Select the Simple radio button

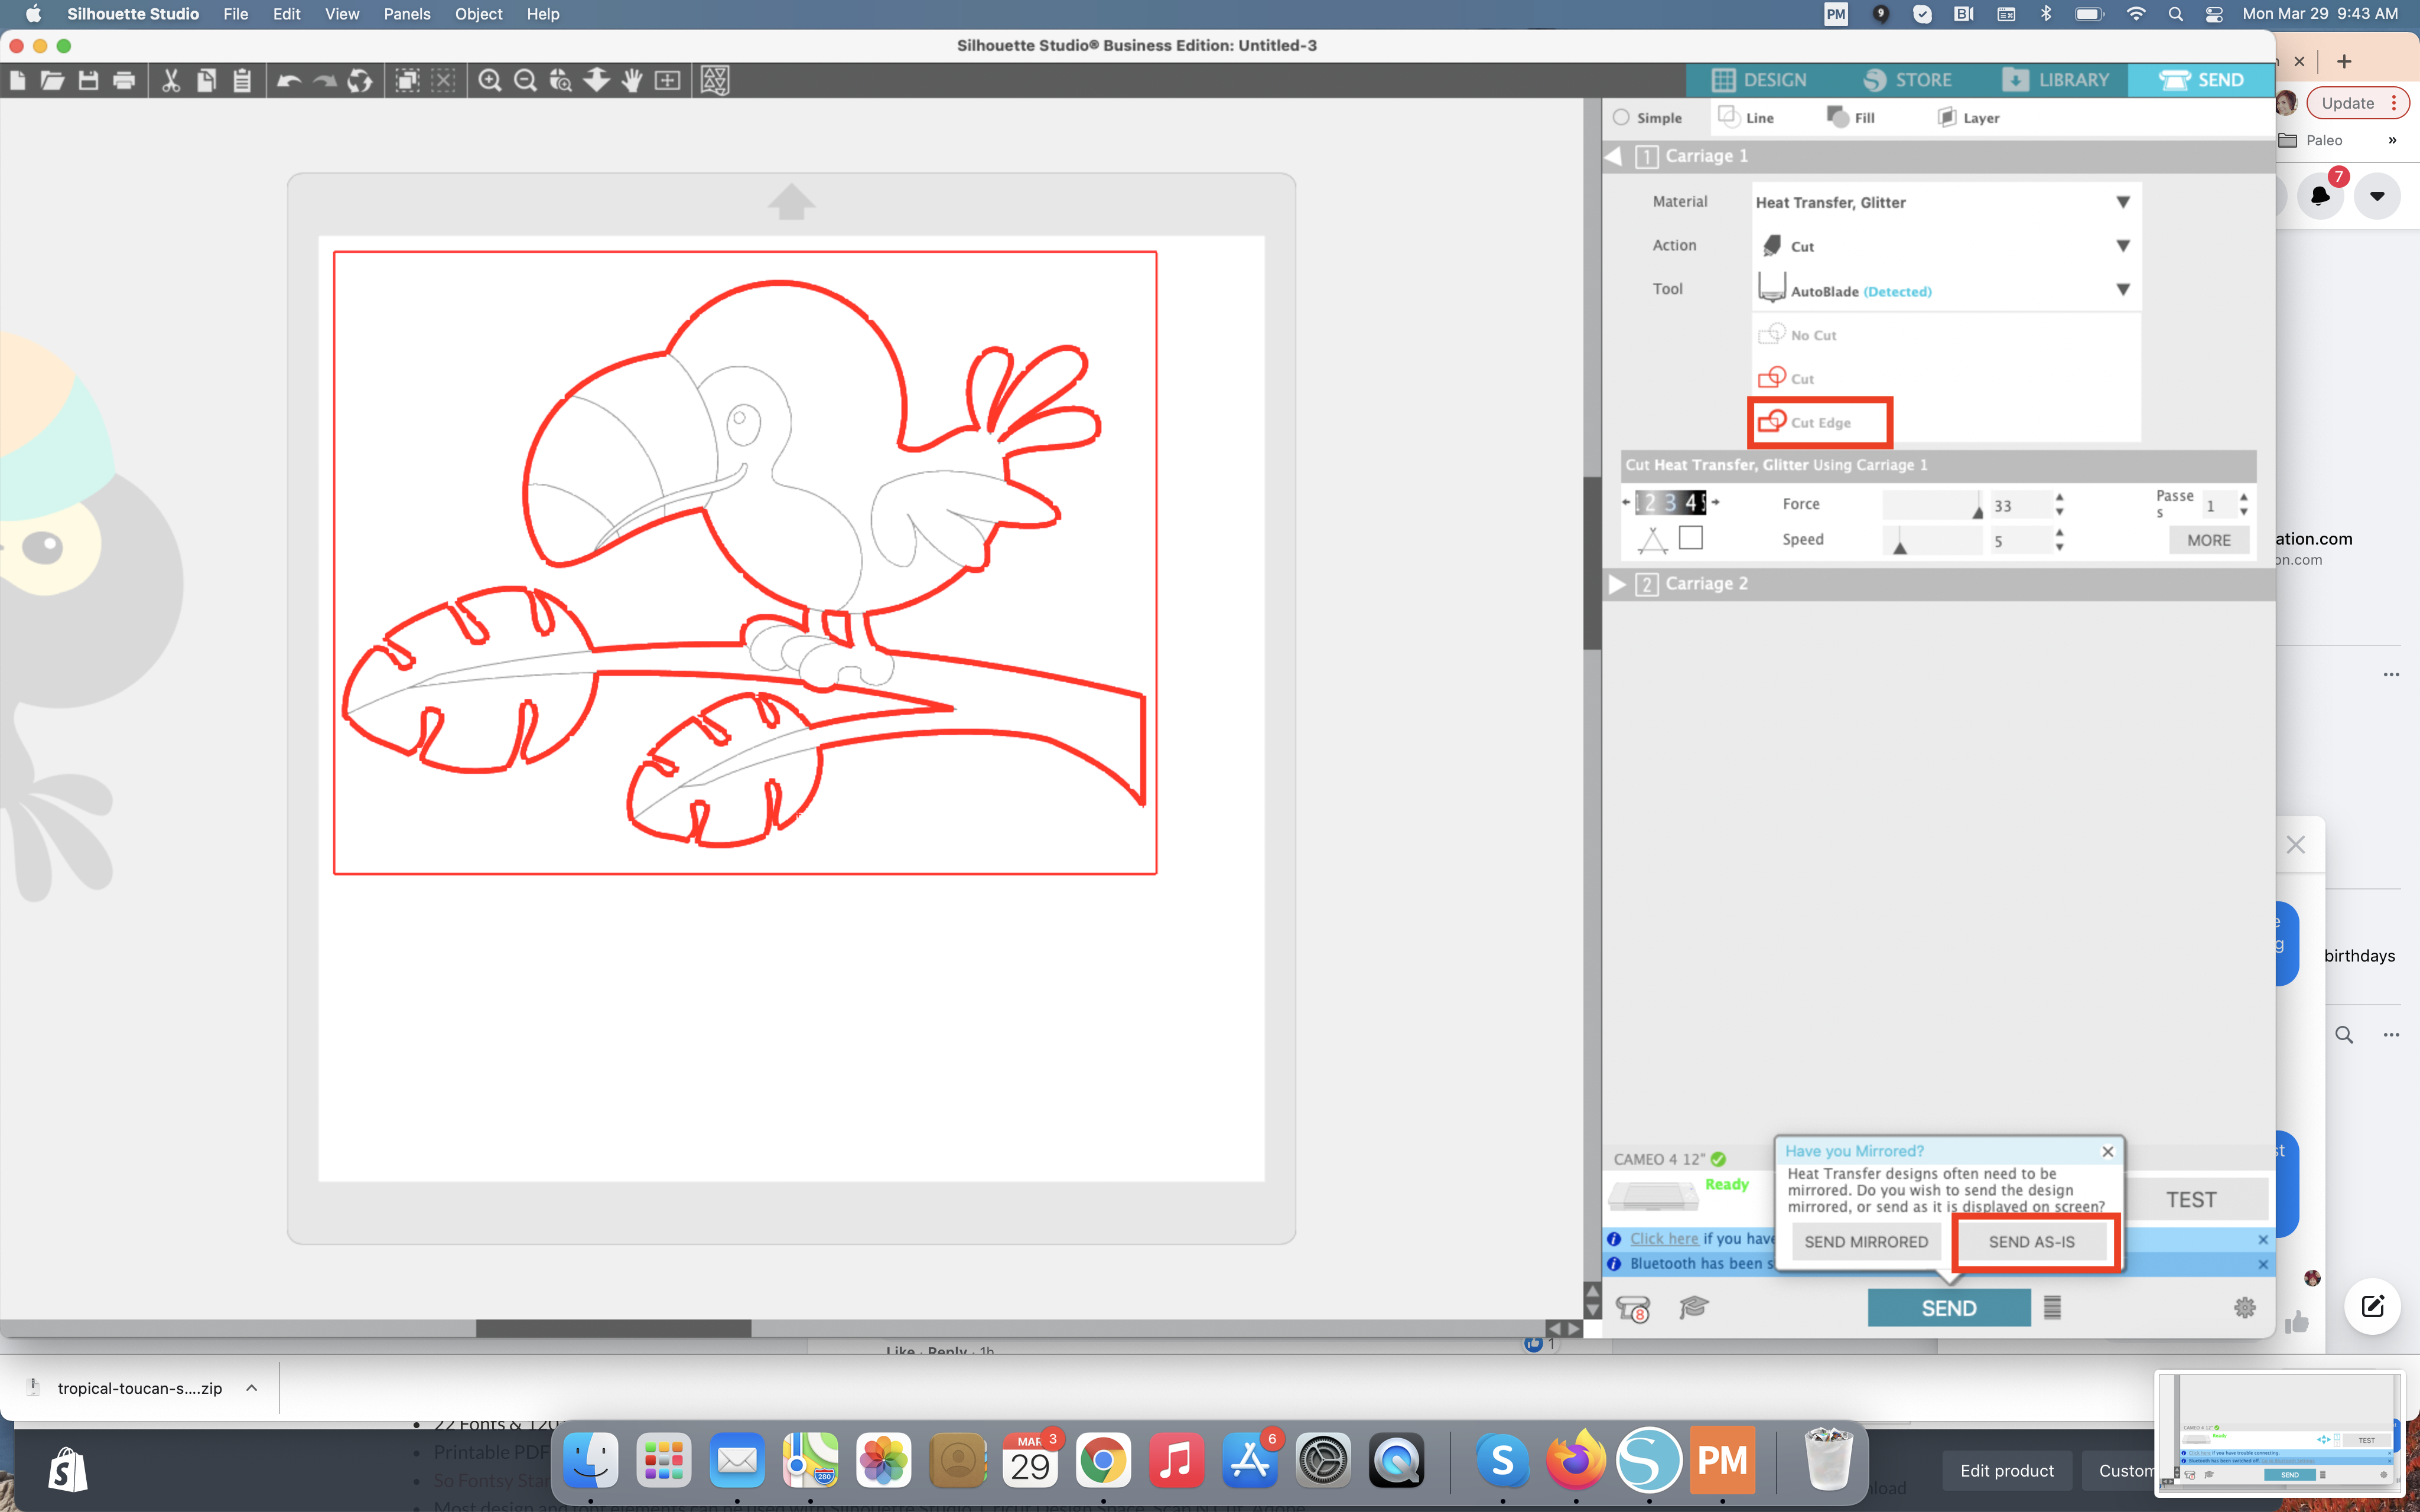[x=1621, y=118]
